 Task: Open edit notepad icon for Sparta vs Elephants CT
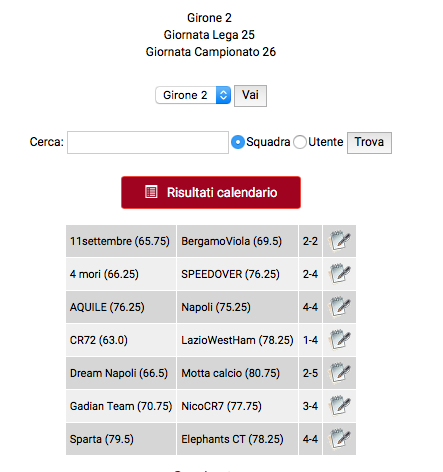point(339,438)
